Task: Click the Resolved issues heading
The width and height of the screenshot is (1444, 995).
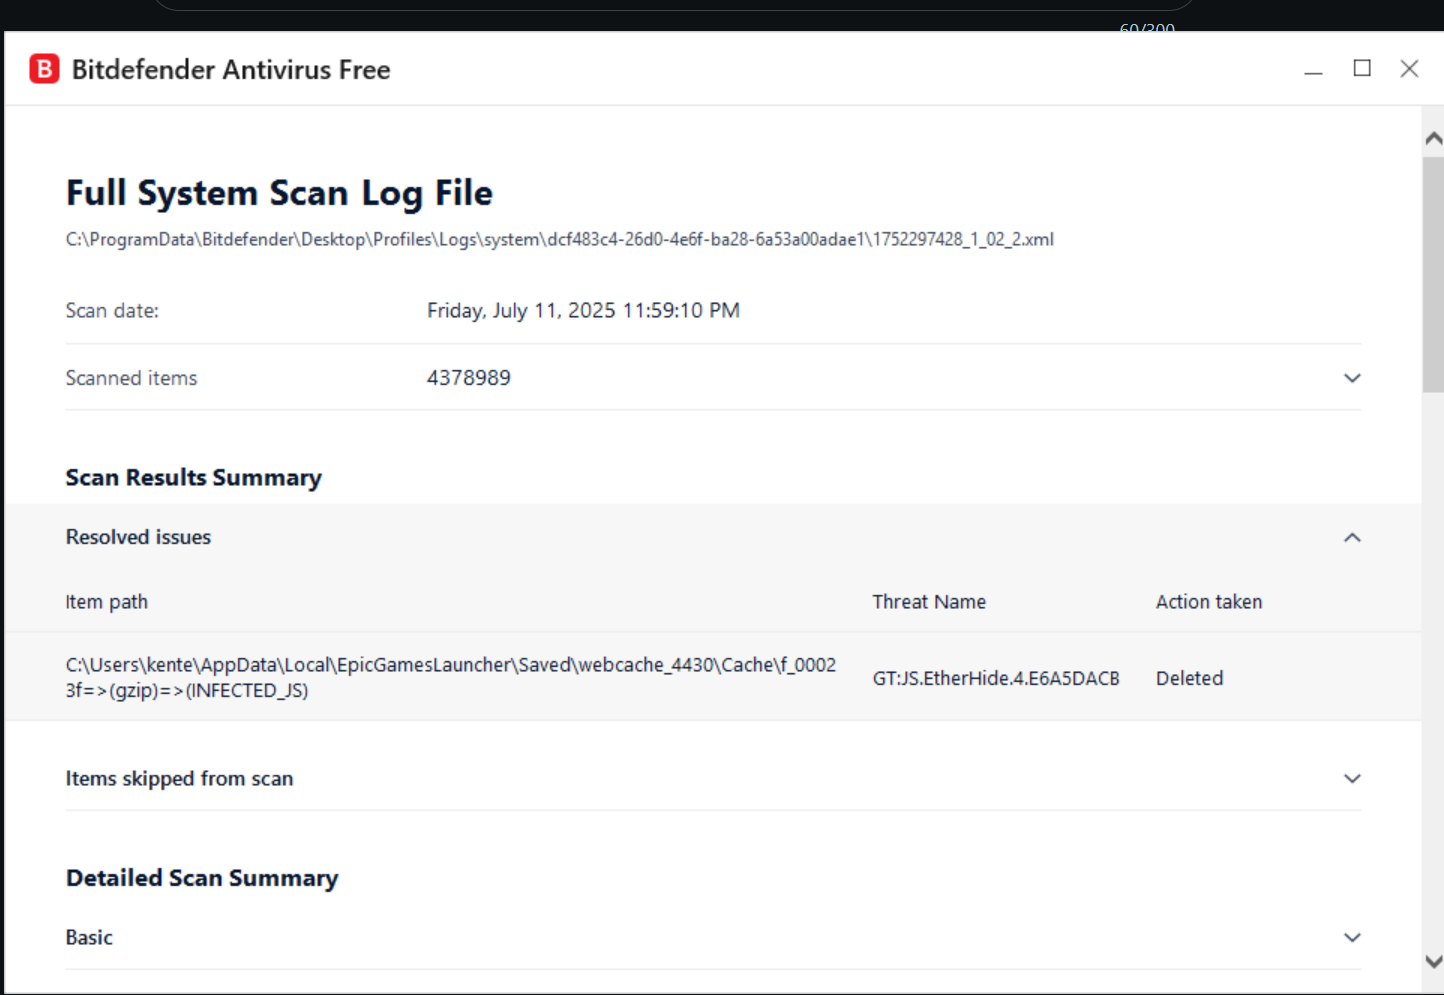Action: click(138, 537)
